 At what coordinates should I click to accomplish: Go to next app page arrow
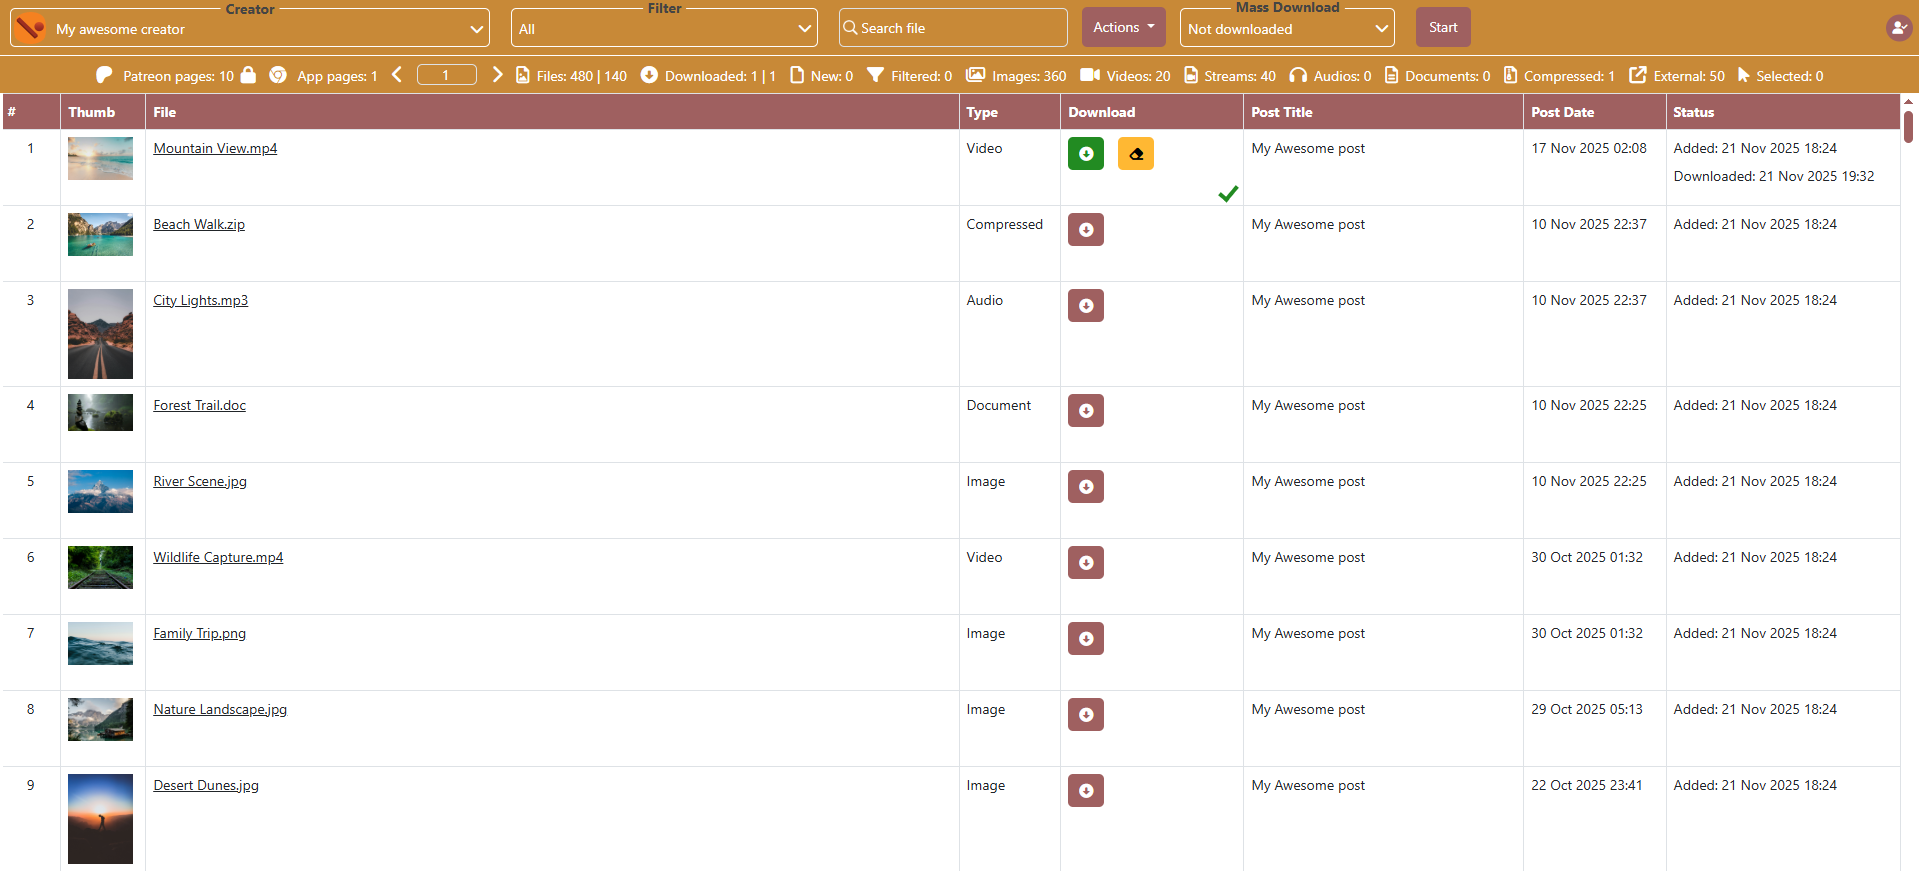click(497, 75)
